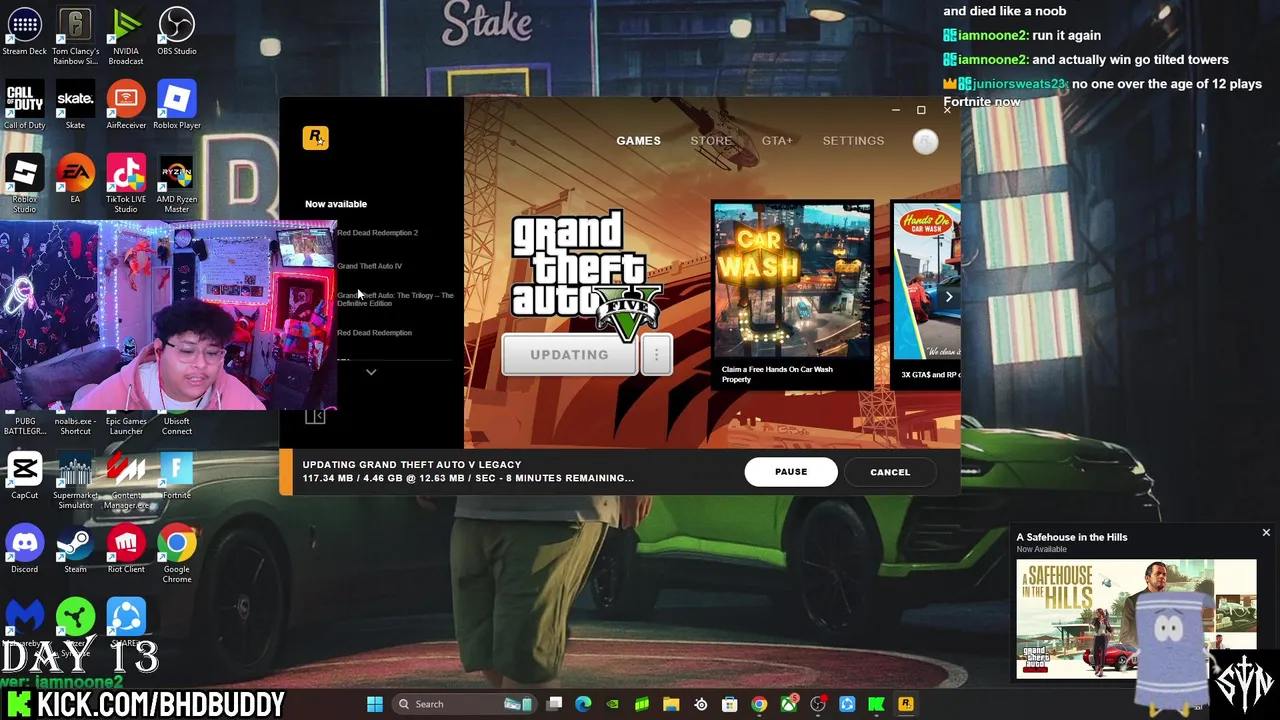
Task: Open AMD Ryzen Master desktop shortcut
Action: pos(177,184)
